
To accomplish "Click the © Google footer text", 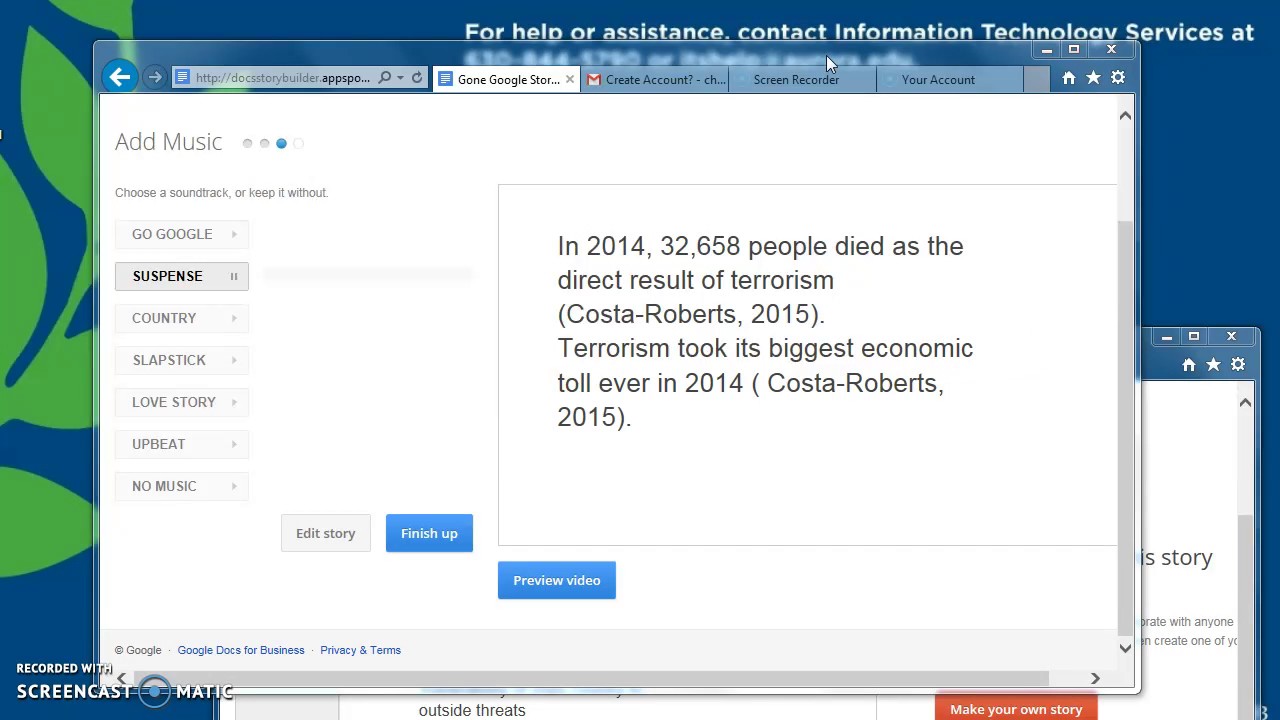I will (138, 650).
